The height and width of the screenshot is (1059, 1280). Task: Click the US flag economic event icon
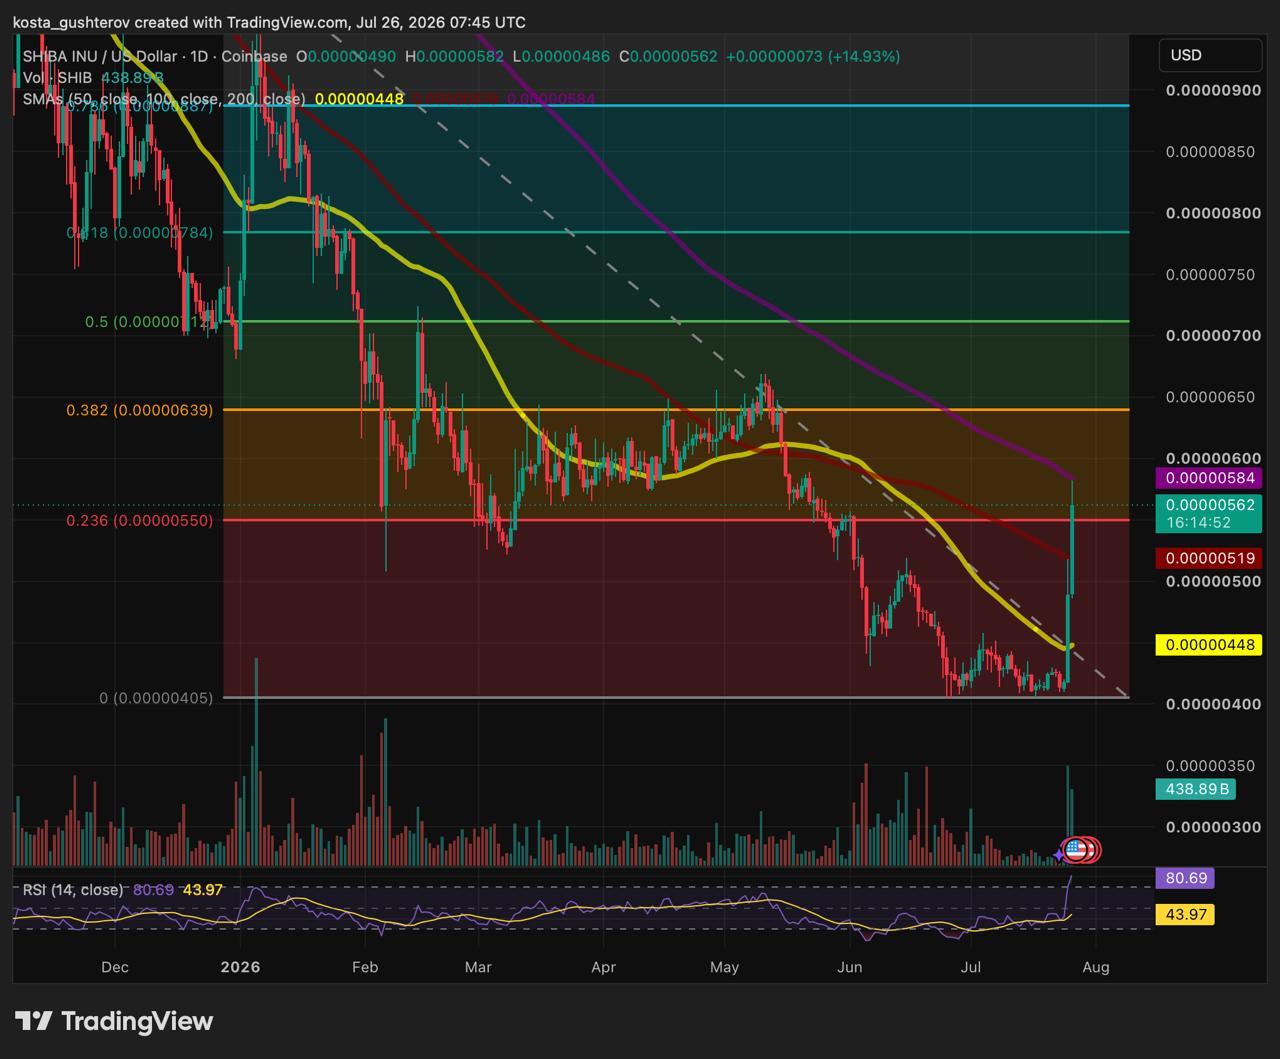(x=1075, y=850)
